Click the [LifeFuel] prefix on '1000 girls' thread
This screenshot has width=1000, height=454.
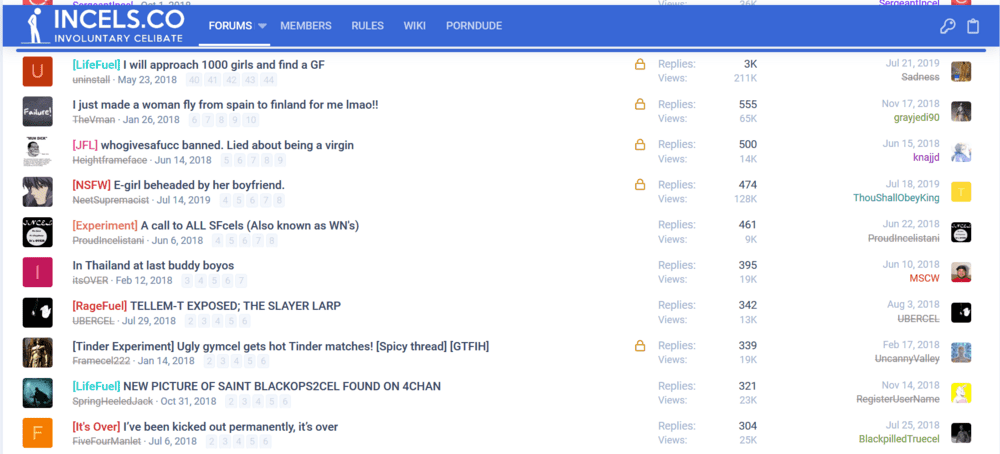point(96,64)
